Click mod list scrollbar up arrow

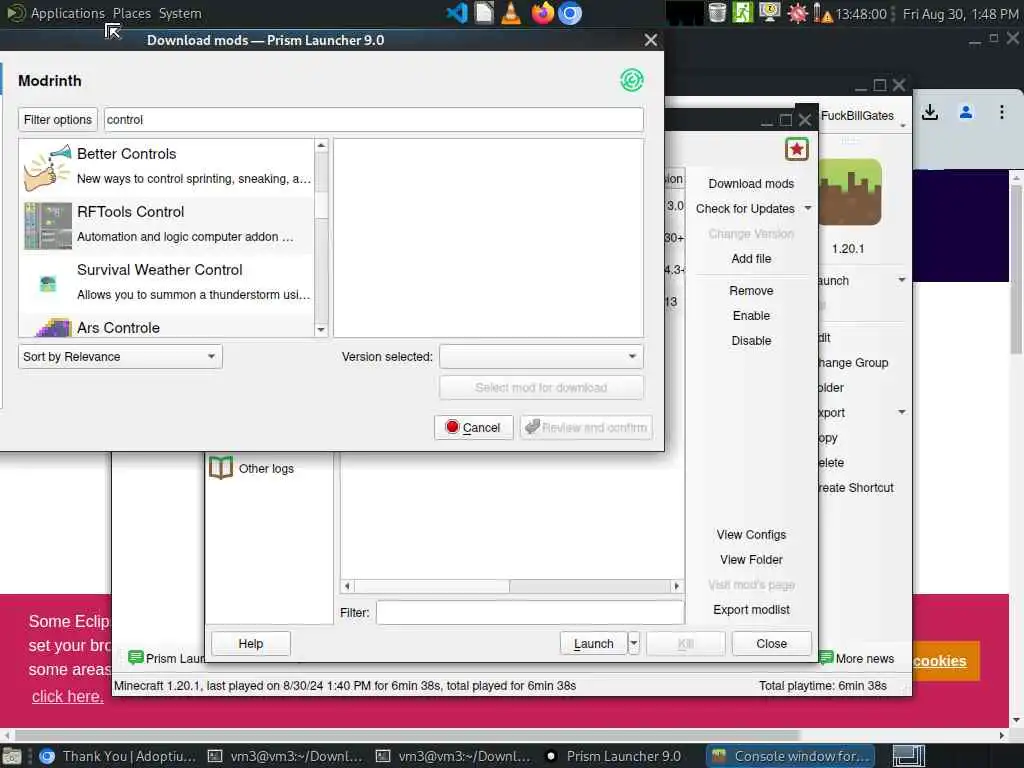click(x=321, y=145)
